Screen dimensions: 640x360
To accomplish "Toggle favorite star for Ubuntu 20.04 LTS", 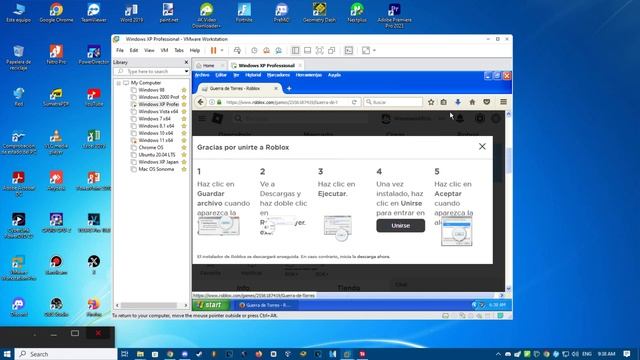I will [x=184, y=155].
